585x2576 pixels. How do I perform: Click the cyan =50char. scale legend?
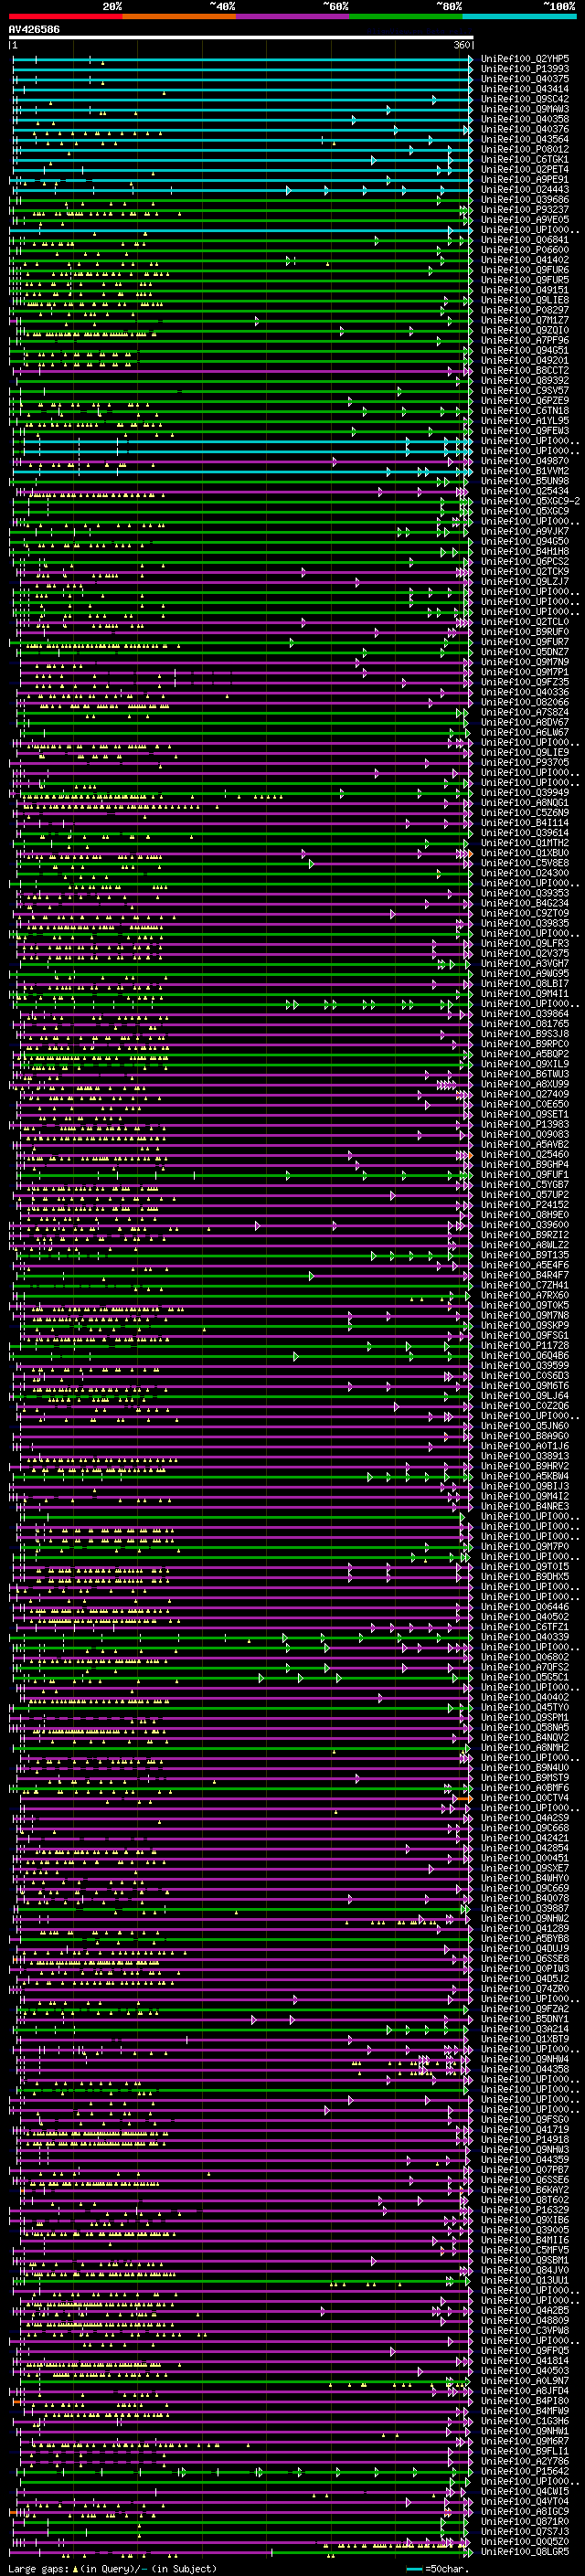pos(438,2569)
